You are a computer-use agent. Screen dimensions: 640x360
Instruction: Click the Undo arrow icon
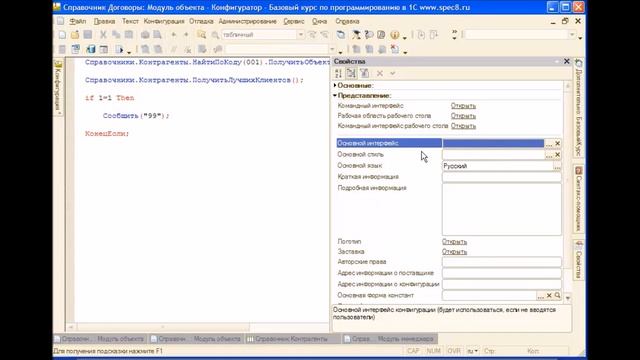click(x=173, y=35)
